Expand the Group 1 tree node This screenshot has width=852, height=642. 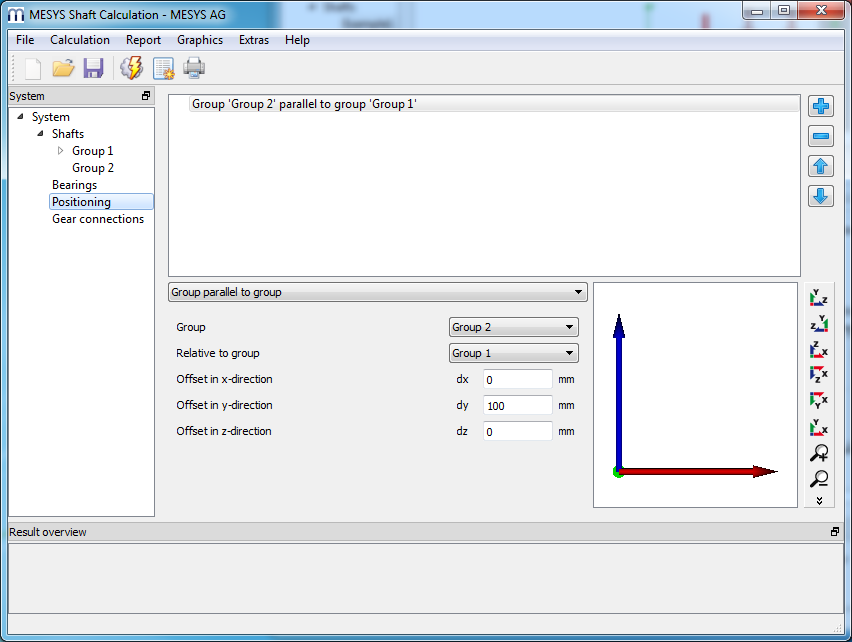click(60, 151)
